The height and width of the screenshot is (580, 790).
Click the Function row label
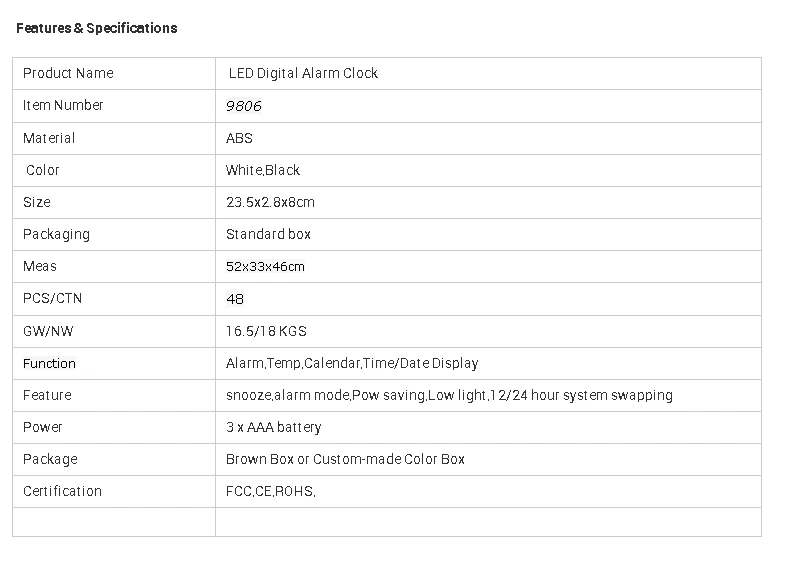click(x=49, y=363)
